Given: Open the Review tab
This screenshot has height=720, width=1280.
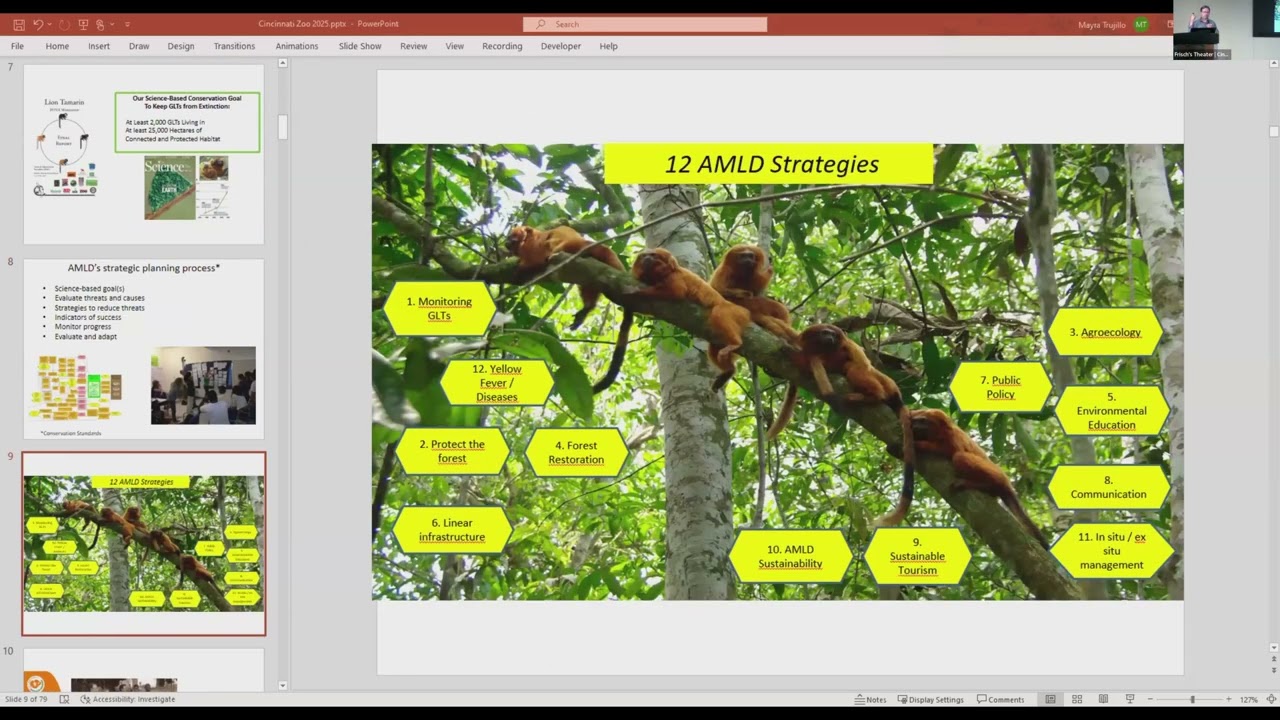Looking at the screenshot, I should coord(413,46).
